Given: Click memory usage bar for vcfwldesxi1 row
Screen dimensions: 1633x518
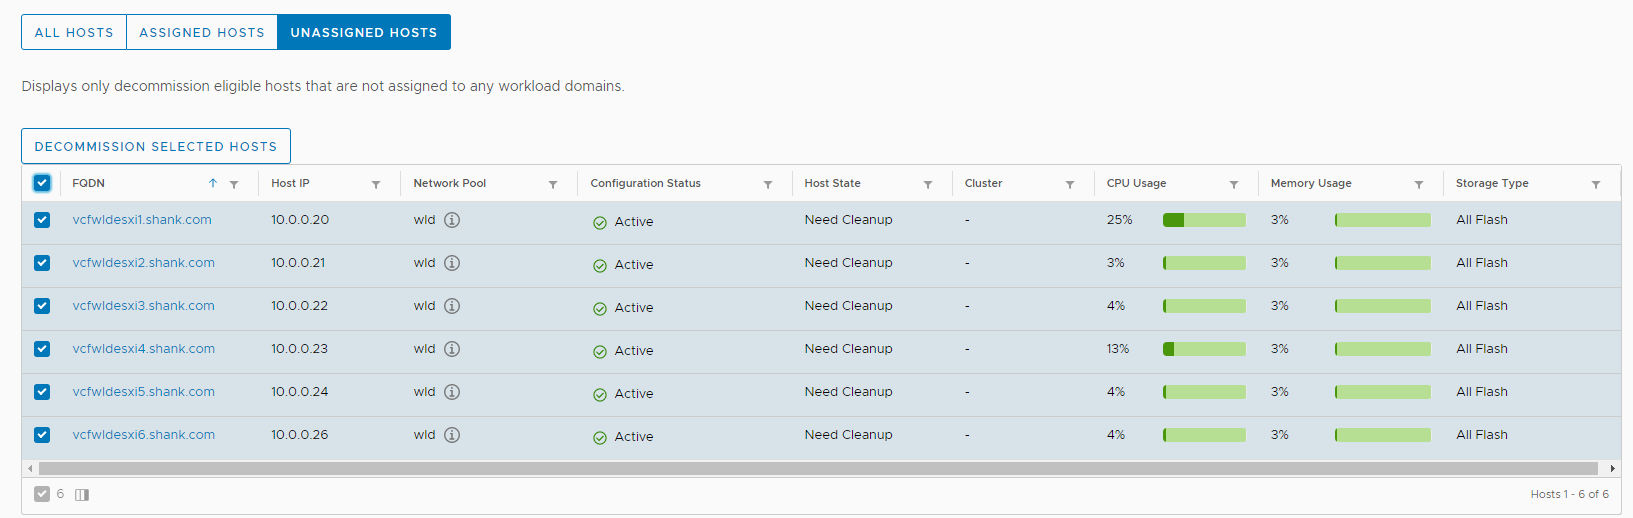Looking at the screenshot, I should pos(1383,220).
